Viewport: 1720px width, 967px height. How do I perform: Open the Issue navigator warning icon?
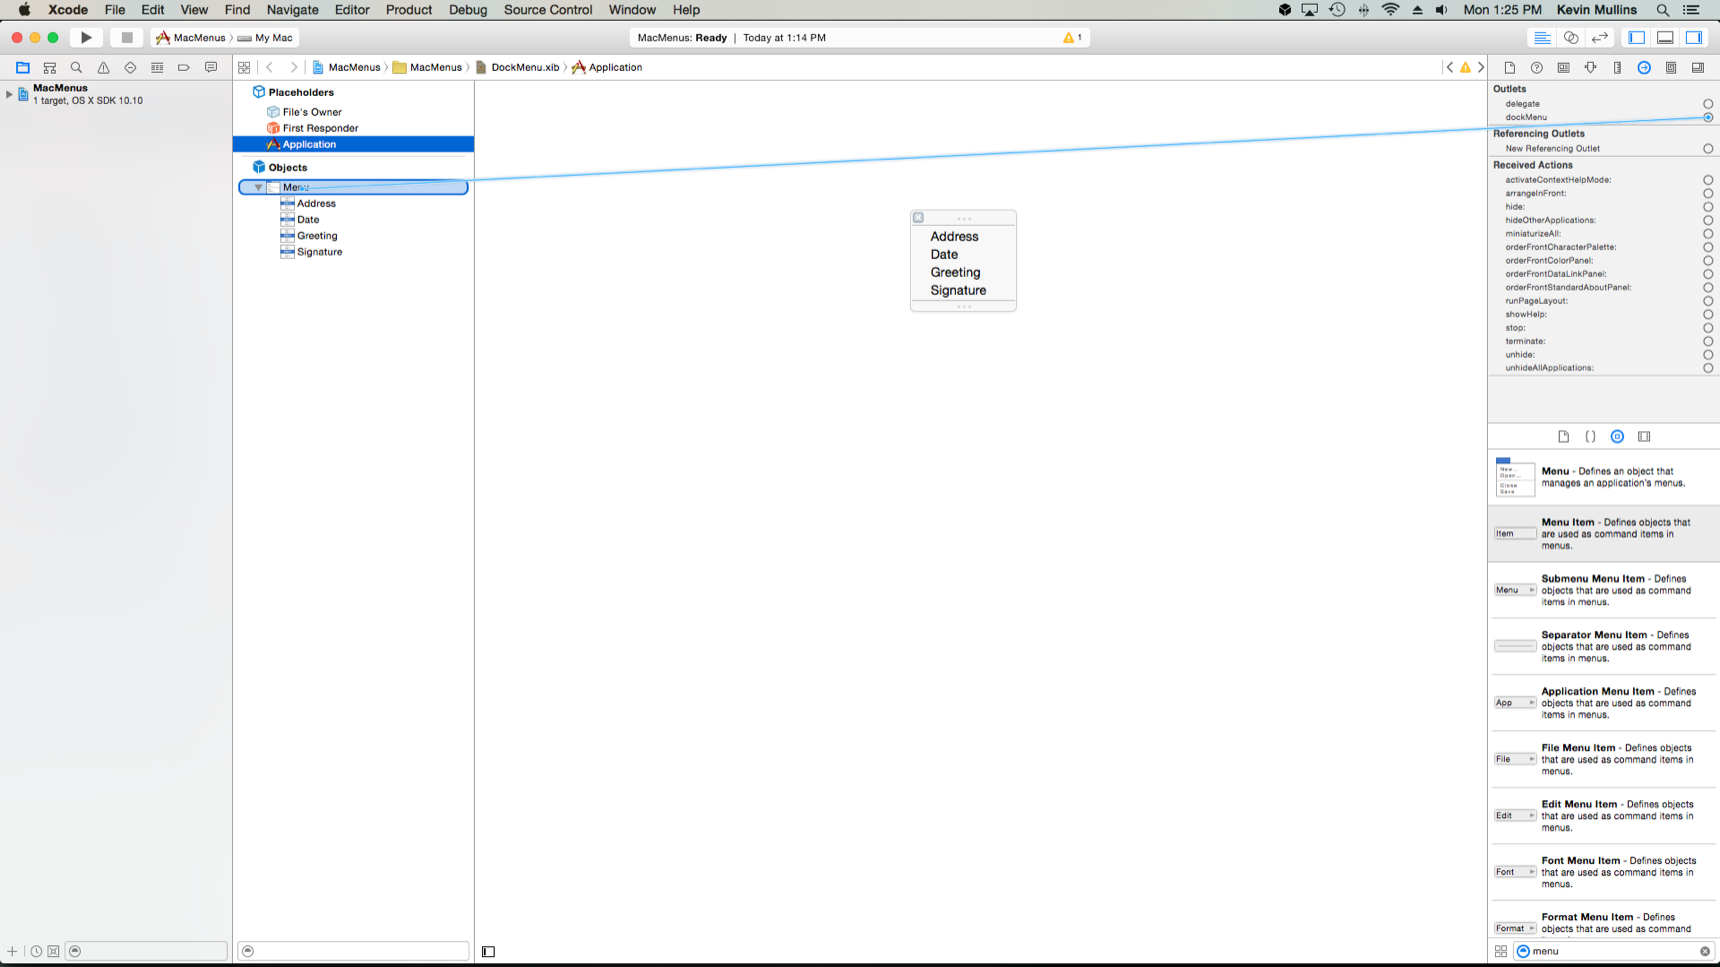pos(103,68)
